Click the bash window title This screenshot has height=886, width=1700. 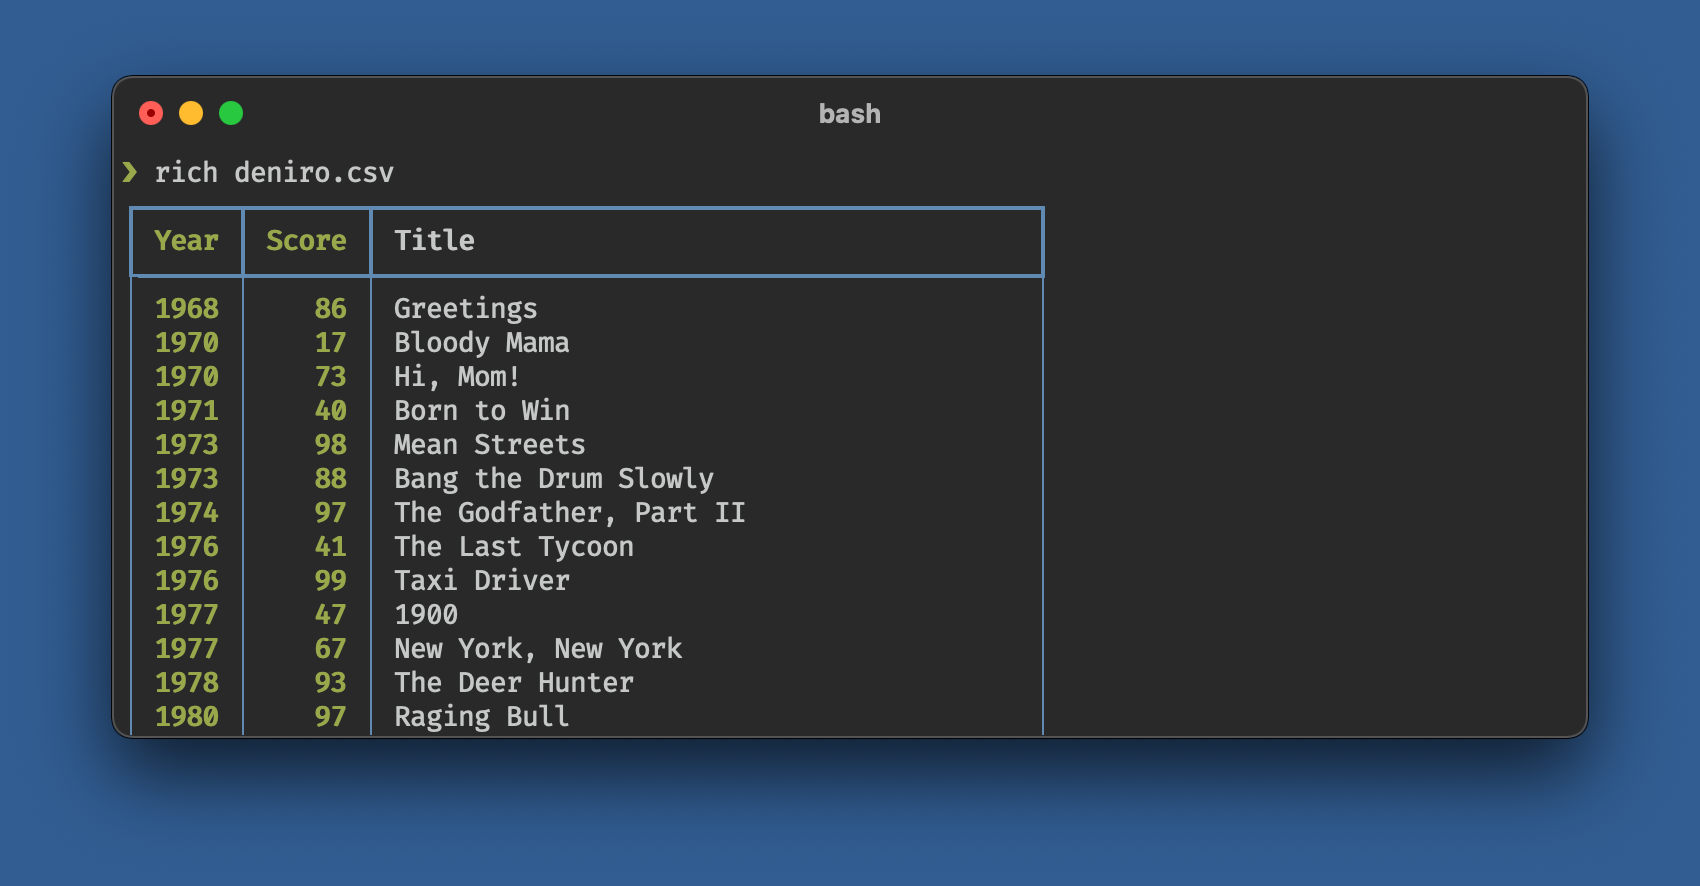(849, 114)
